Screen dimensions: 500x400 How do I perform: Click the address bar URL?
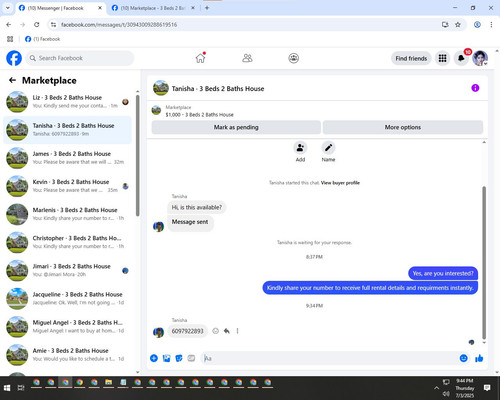pos(119,25)
